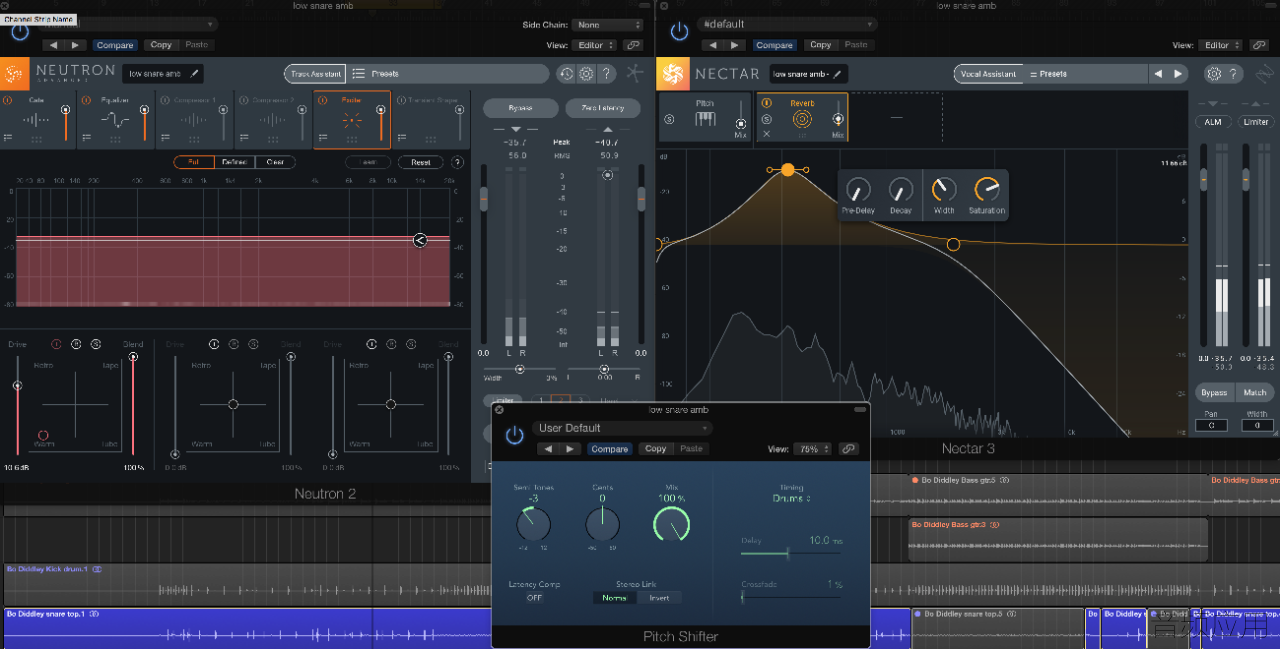Click Exciter band handle on spectrum
The width and height of the screenshot is (1280, 649).
tap(420, 239)
